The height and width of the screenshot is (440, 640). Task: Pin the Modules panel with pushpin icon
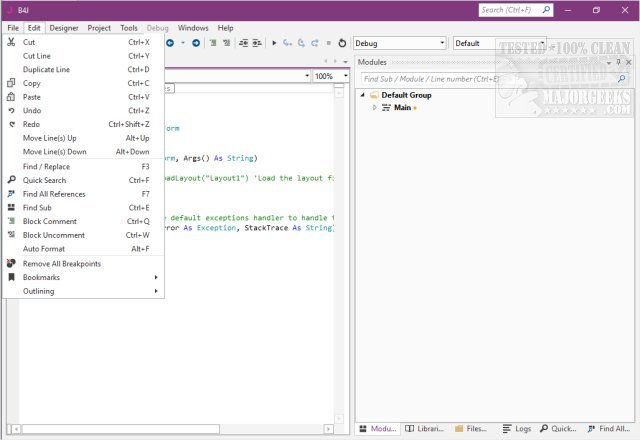pyautogui.click(x=616, y=62)
